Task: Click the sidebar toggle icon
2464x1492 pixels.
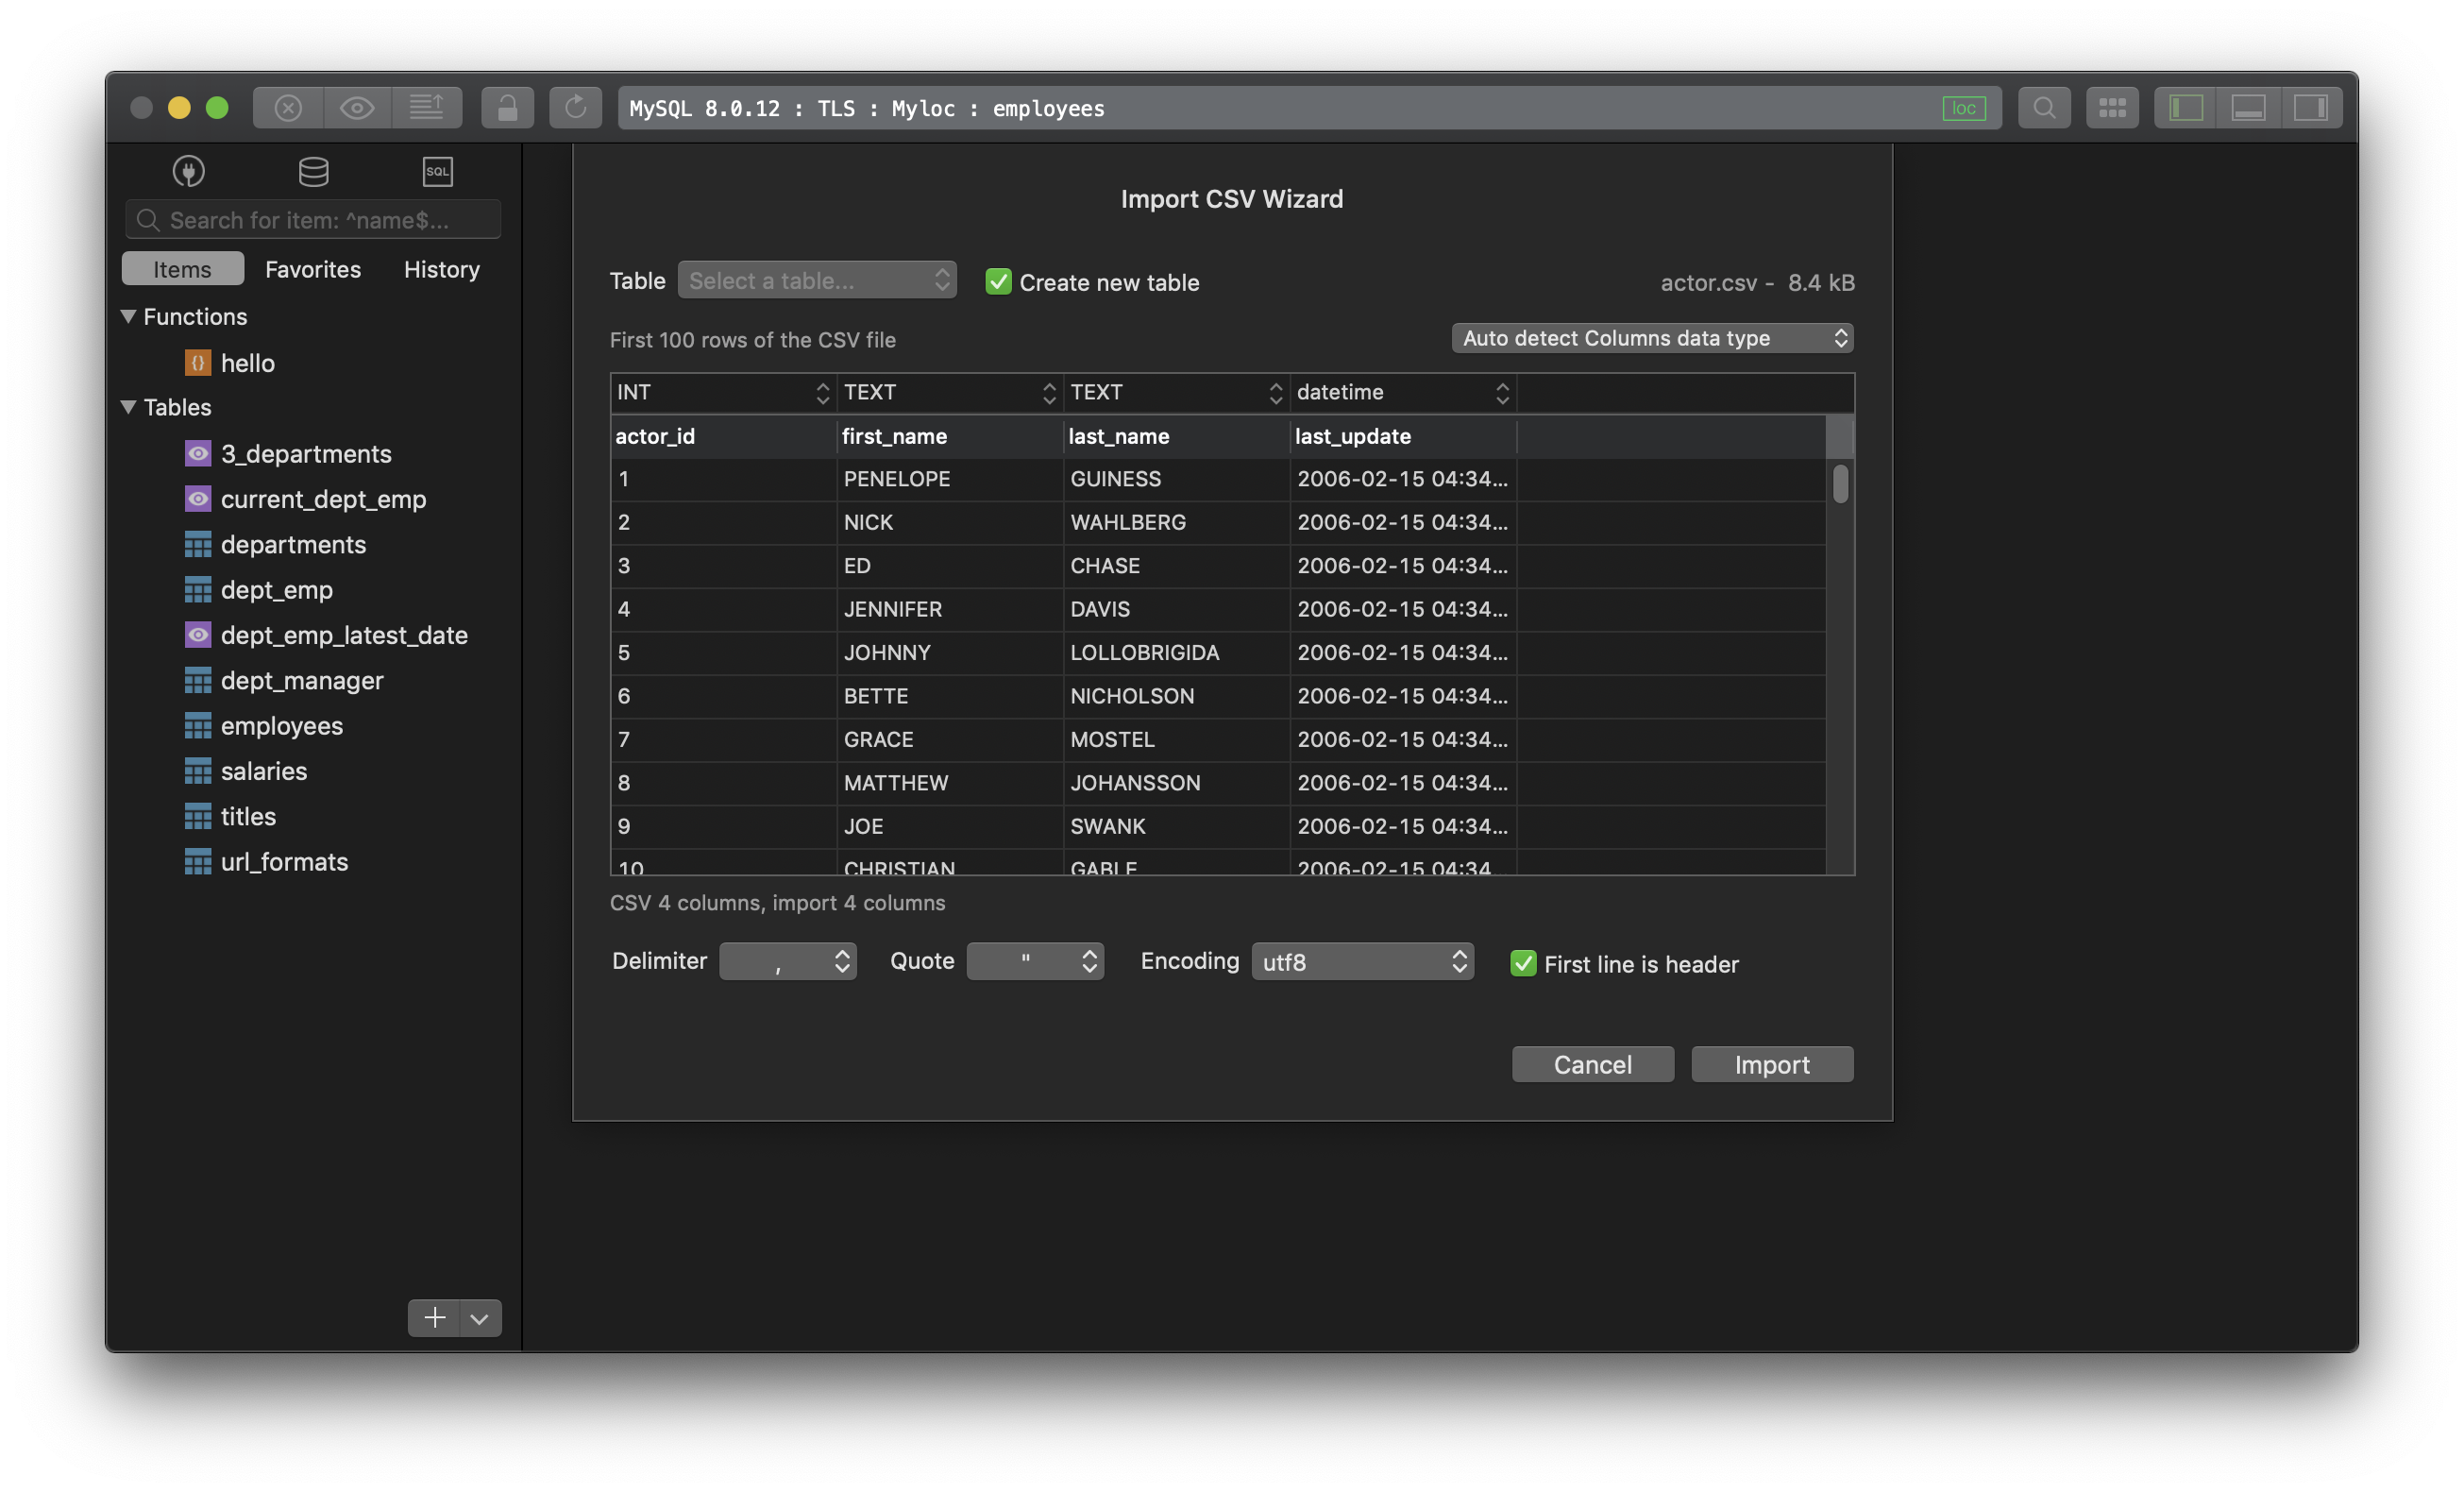Action: point(2186,106)
